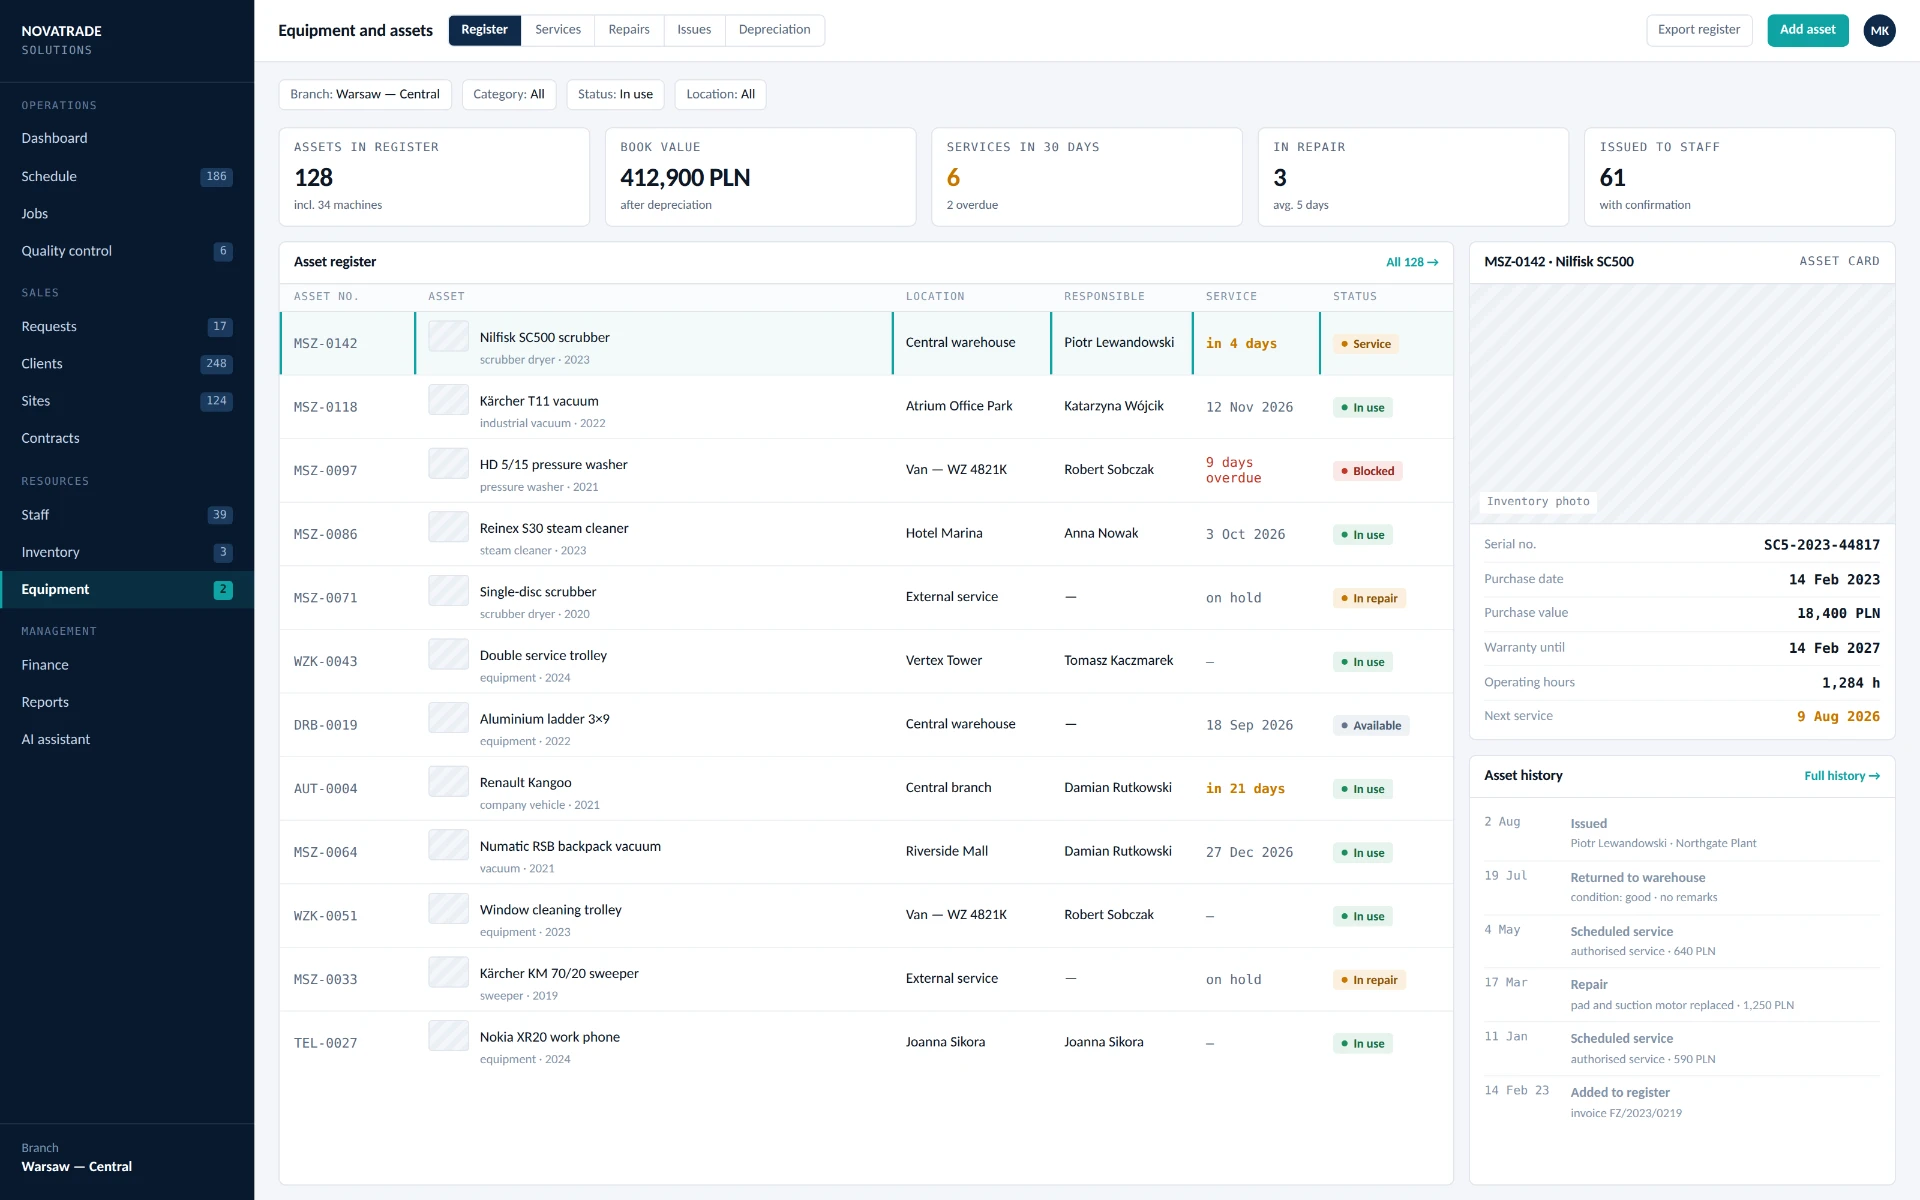Switch to the Repairs tab
The height and width of the screenshot is (1200, 1920).
point(629,30)
